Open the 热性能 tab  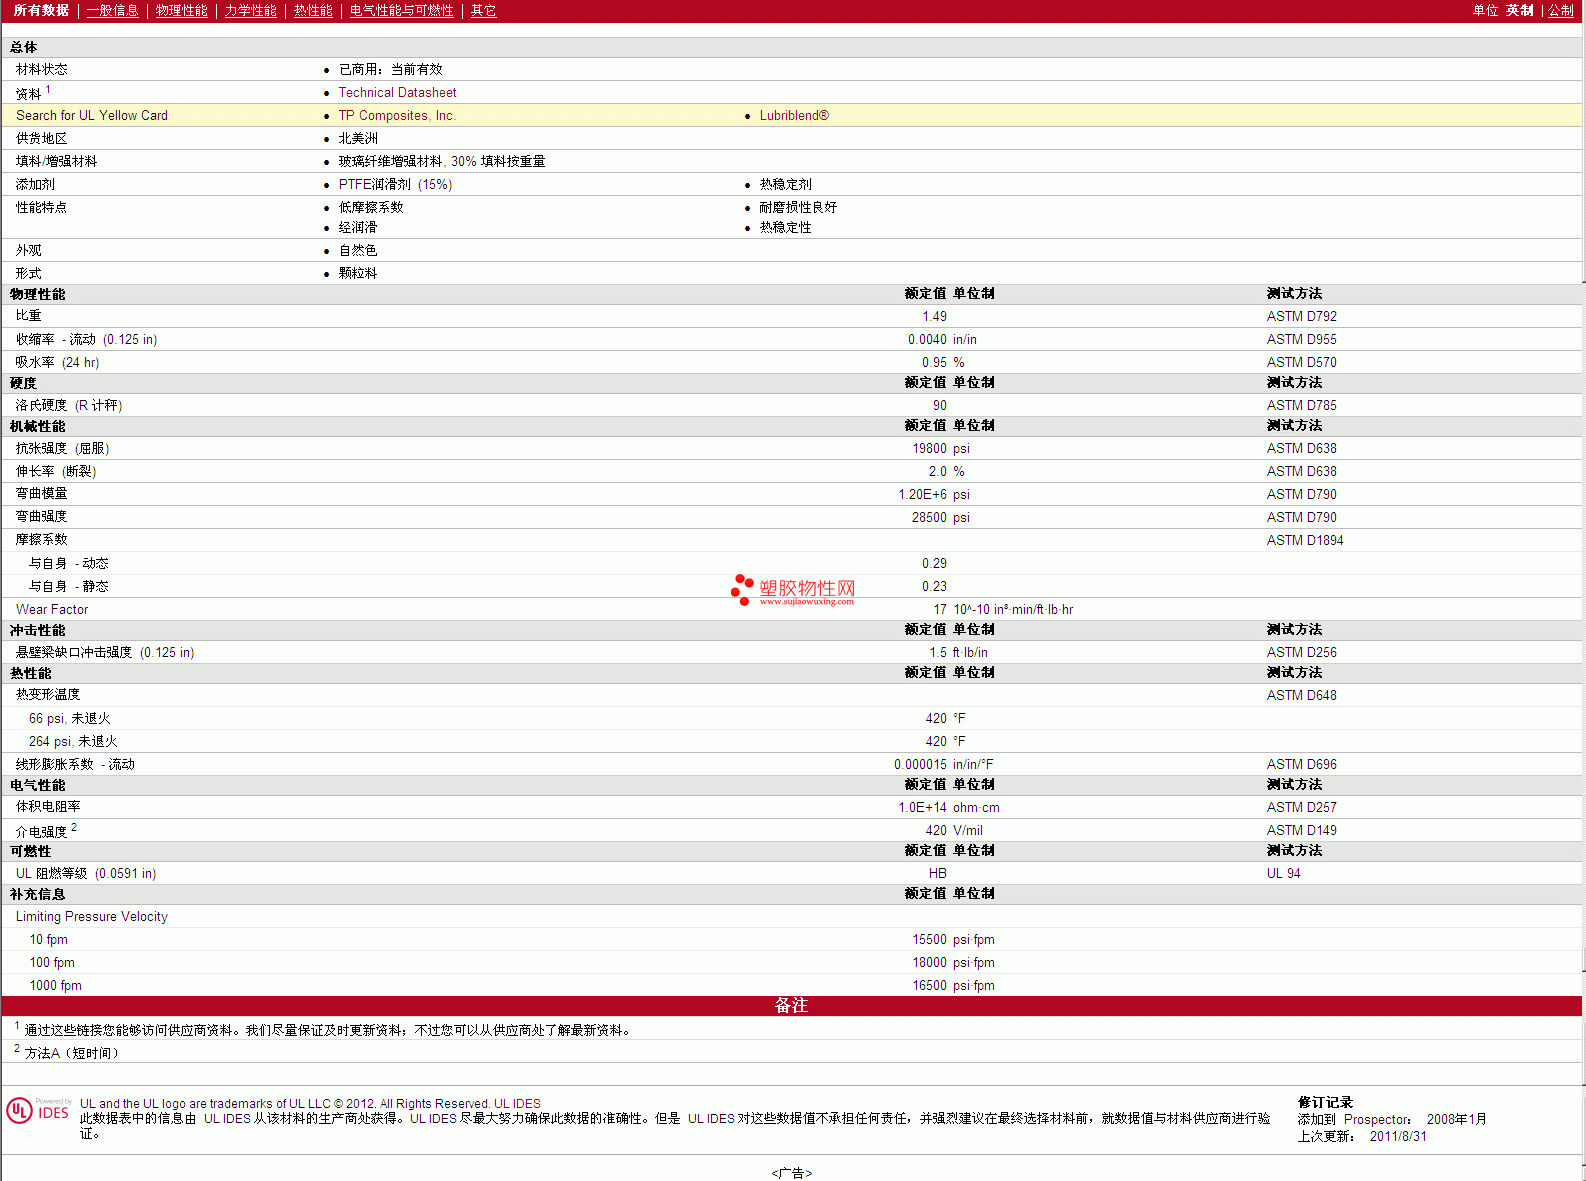313,11
